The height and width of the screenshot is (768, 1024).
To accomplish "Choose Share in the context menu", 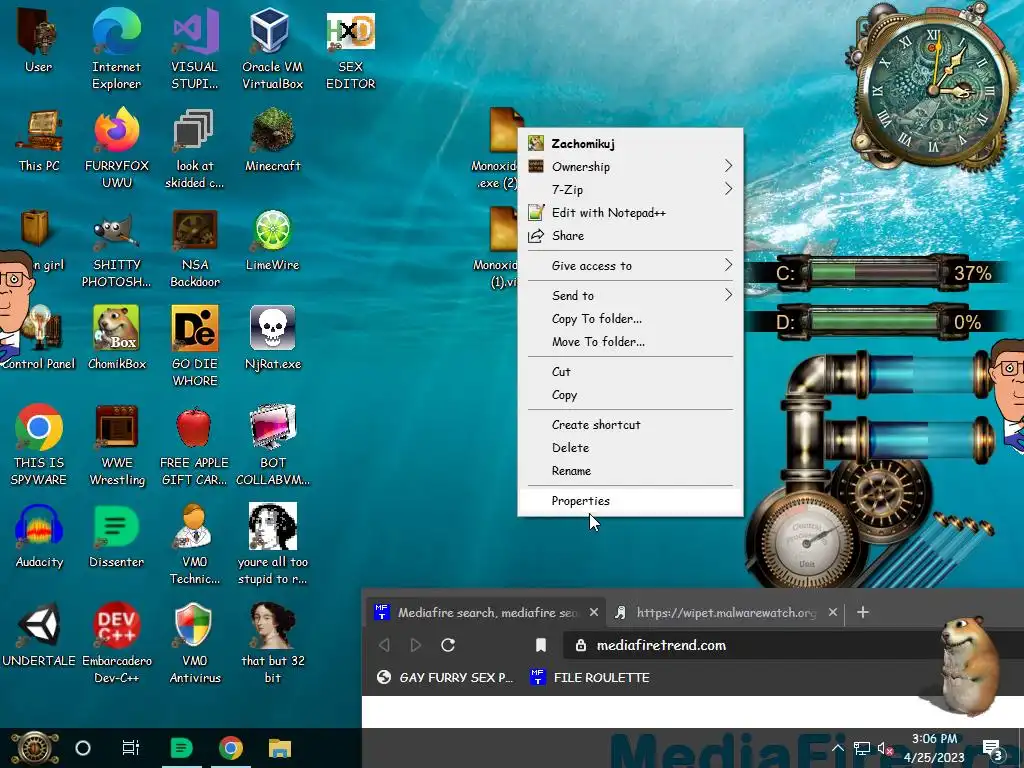I will 630,236.
